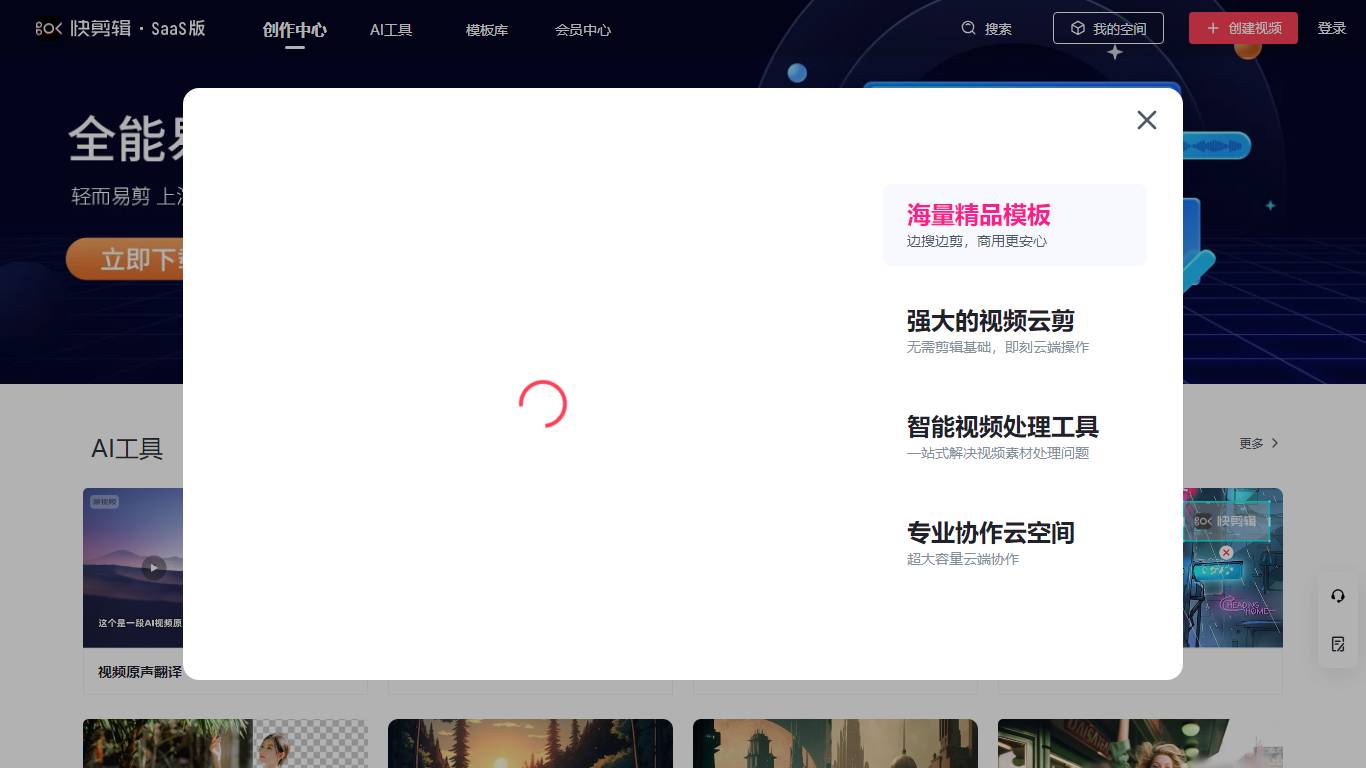Open the 会员中心 menu item
Viewport: 1366px width, 768px height.
pyautogui.click(x=583, y=30)
